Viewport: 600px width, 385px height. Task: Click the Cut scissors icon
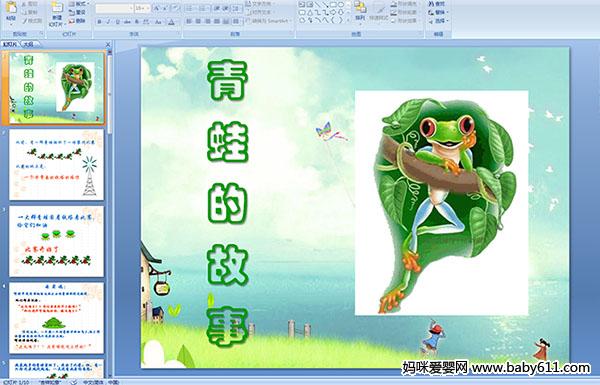point(24,4)
